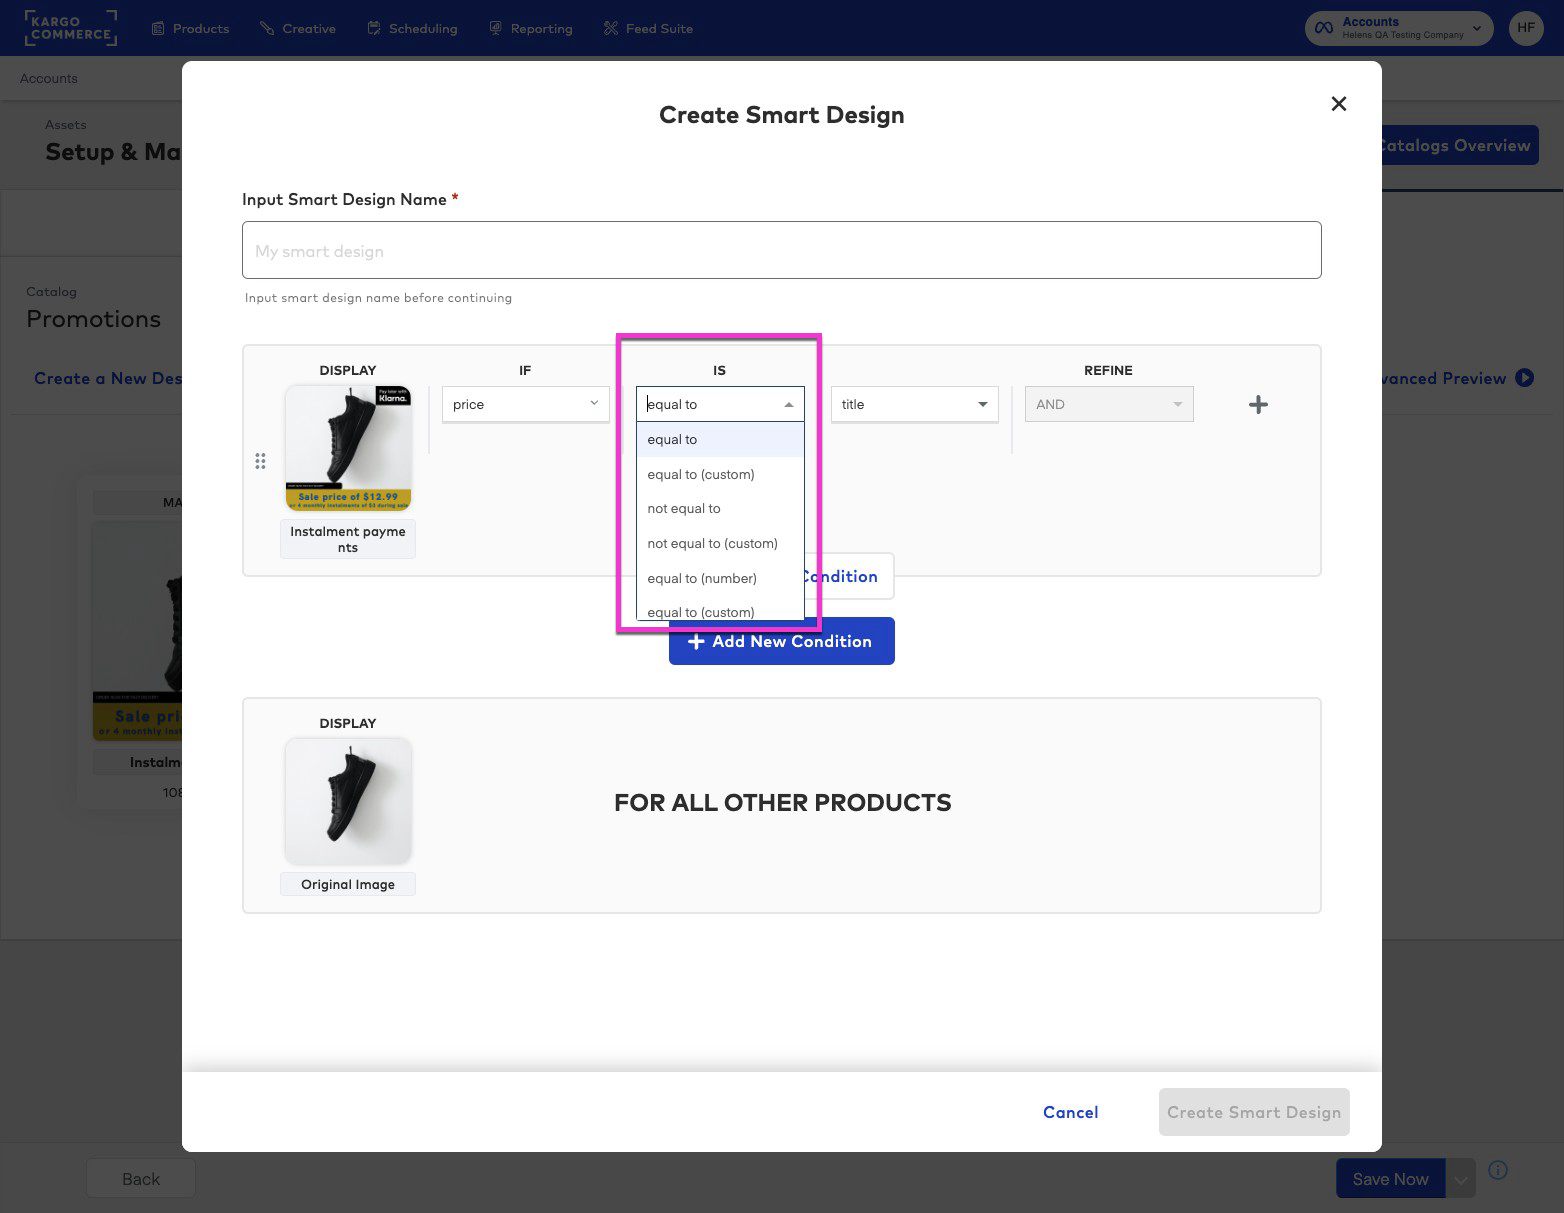Viewport: 1564px width, 1213px height.
Task: Click the Cancel link in the modal
Action: pos(1070,1112)
